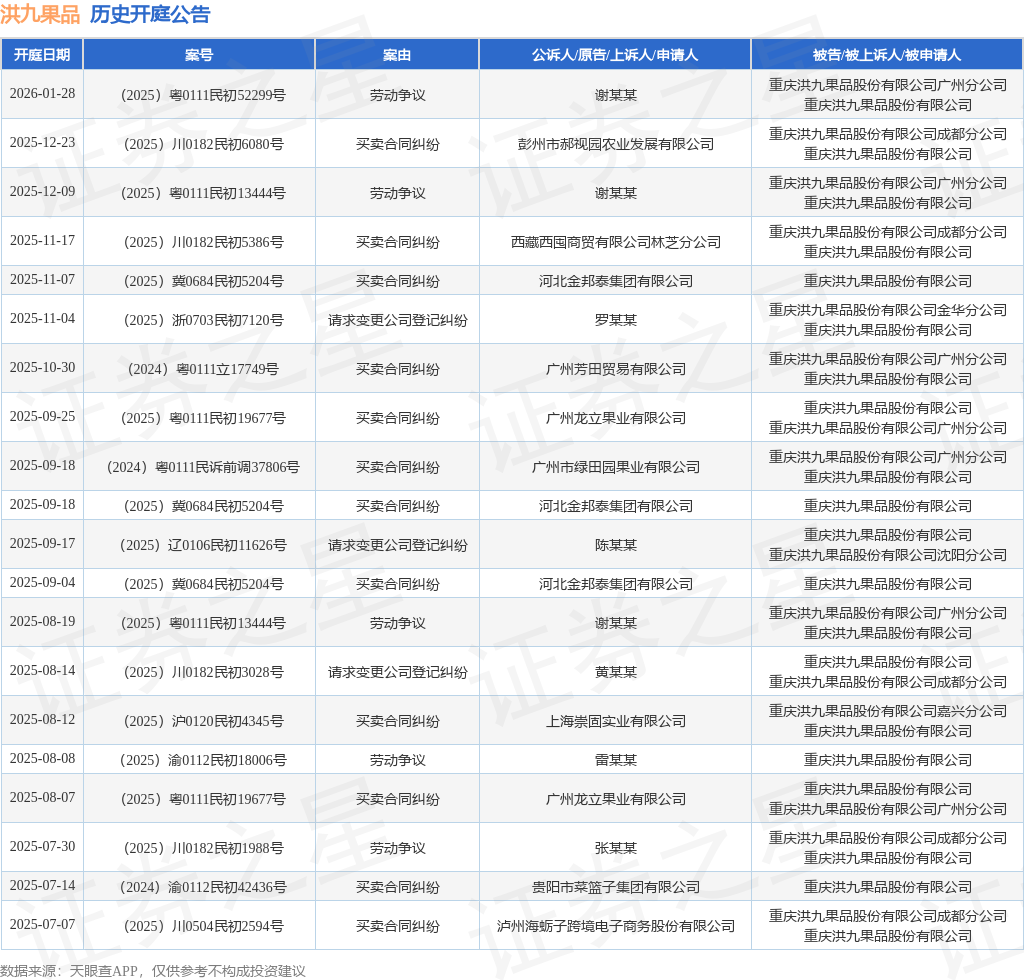The height and width of the screenshot is (980, 1024).
Task: Click plaintiff 广州市绿田园果业有限公司
Action: pos(615,467)
